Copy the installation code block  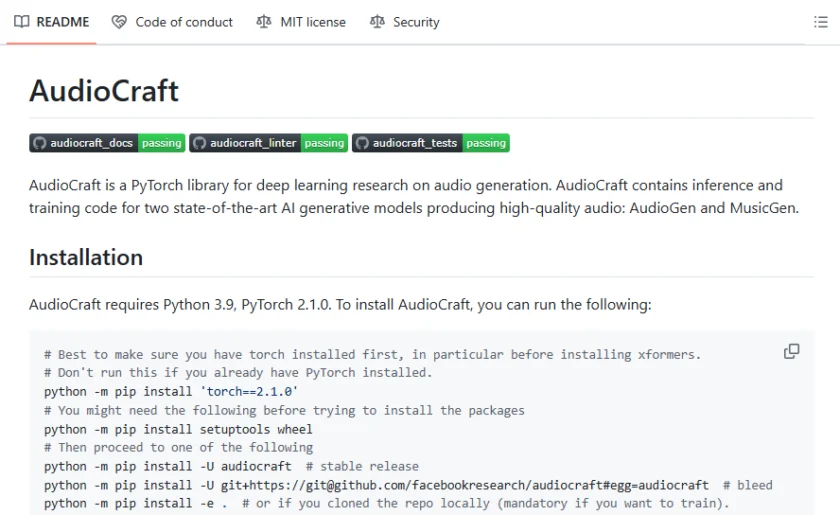click(791, 352)
